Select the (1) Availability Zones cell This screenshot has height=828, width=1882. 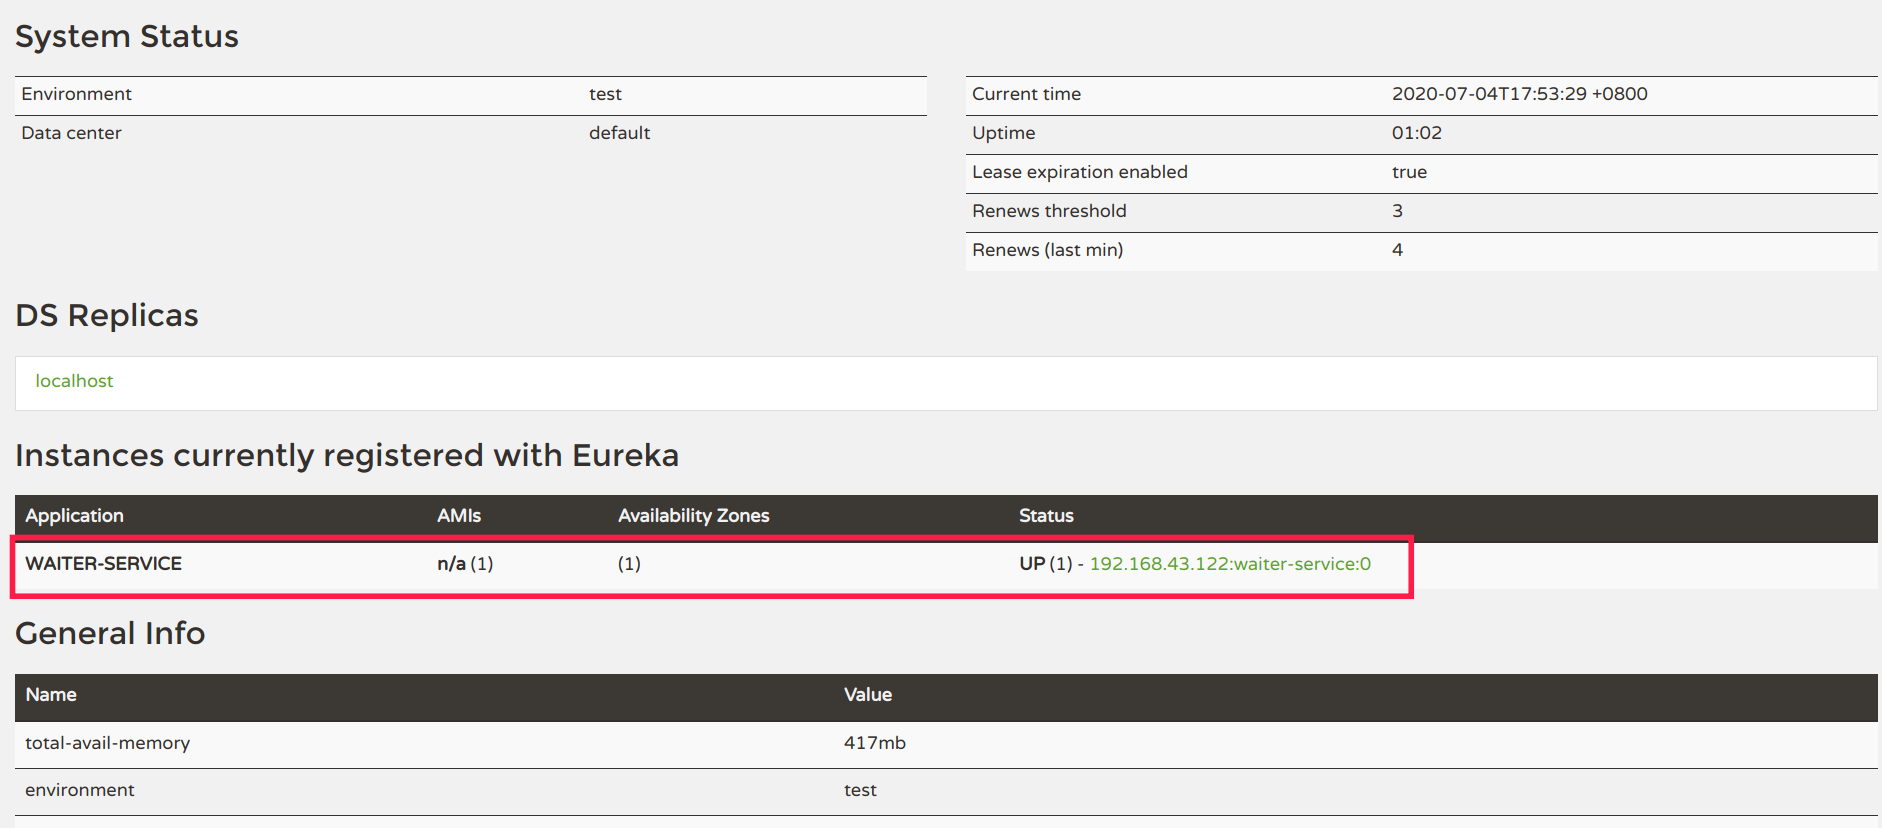click(x=629, y=564)
